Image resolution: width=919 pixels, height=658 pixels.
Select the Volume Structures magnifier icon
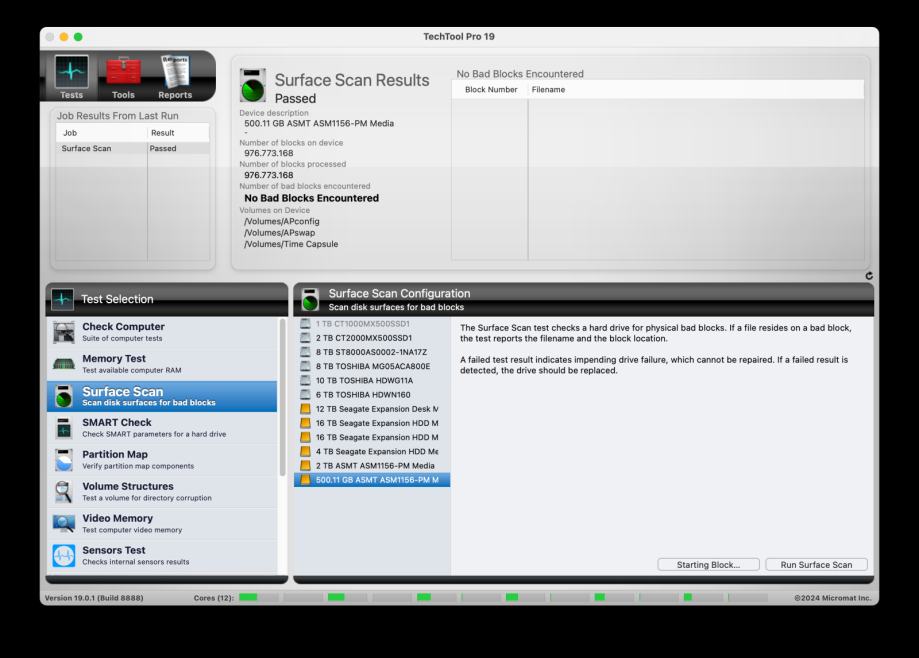tap(64, 492)
